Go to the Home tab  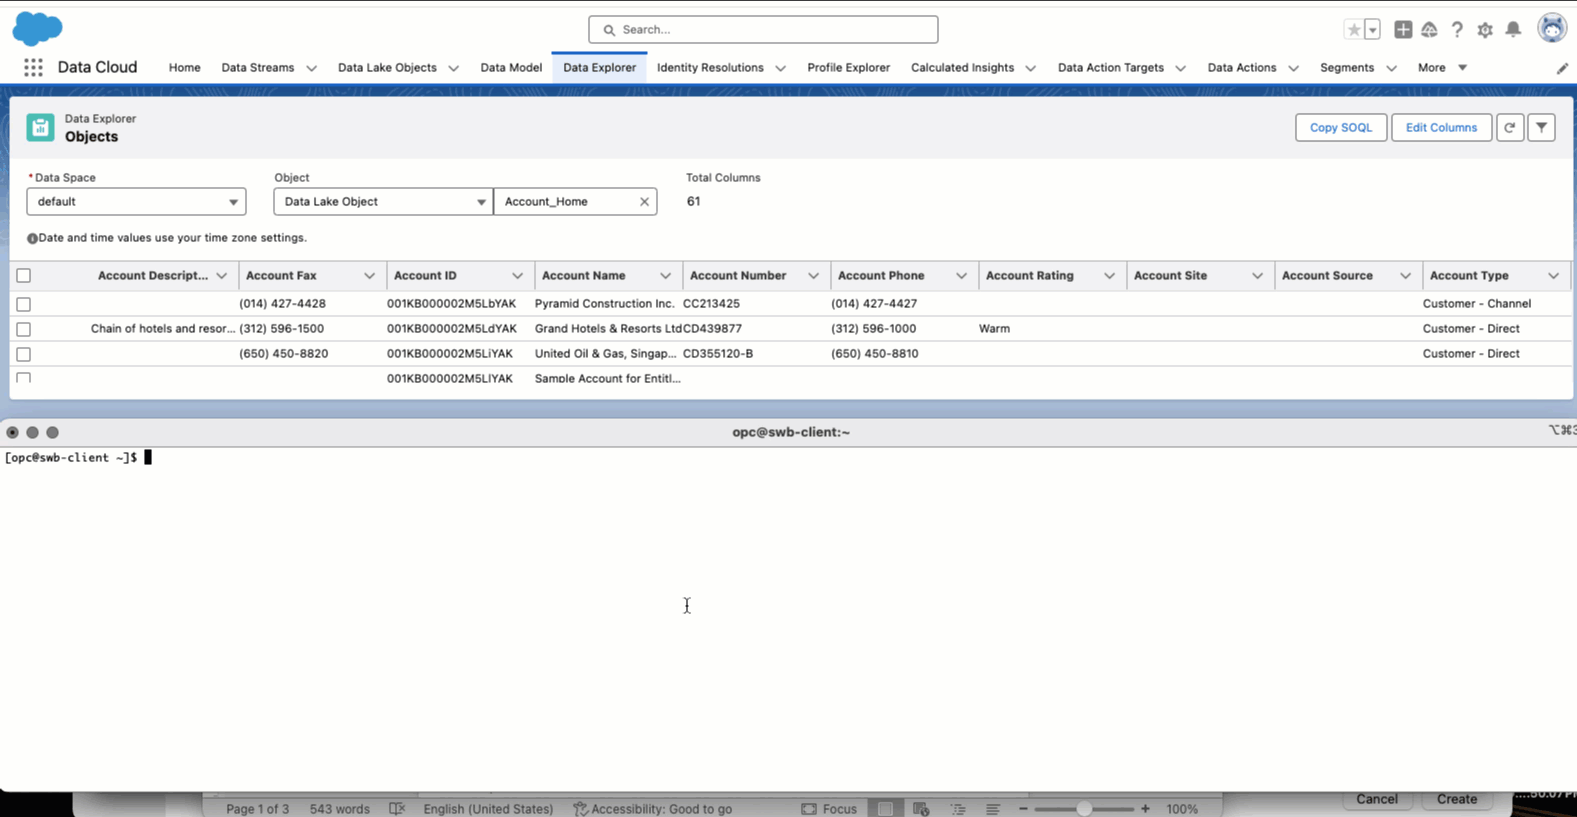point(184,67)
